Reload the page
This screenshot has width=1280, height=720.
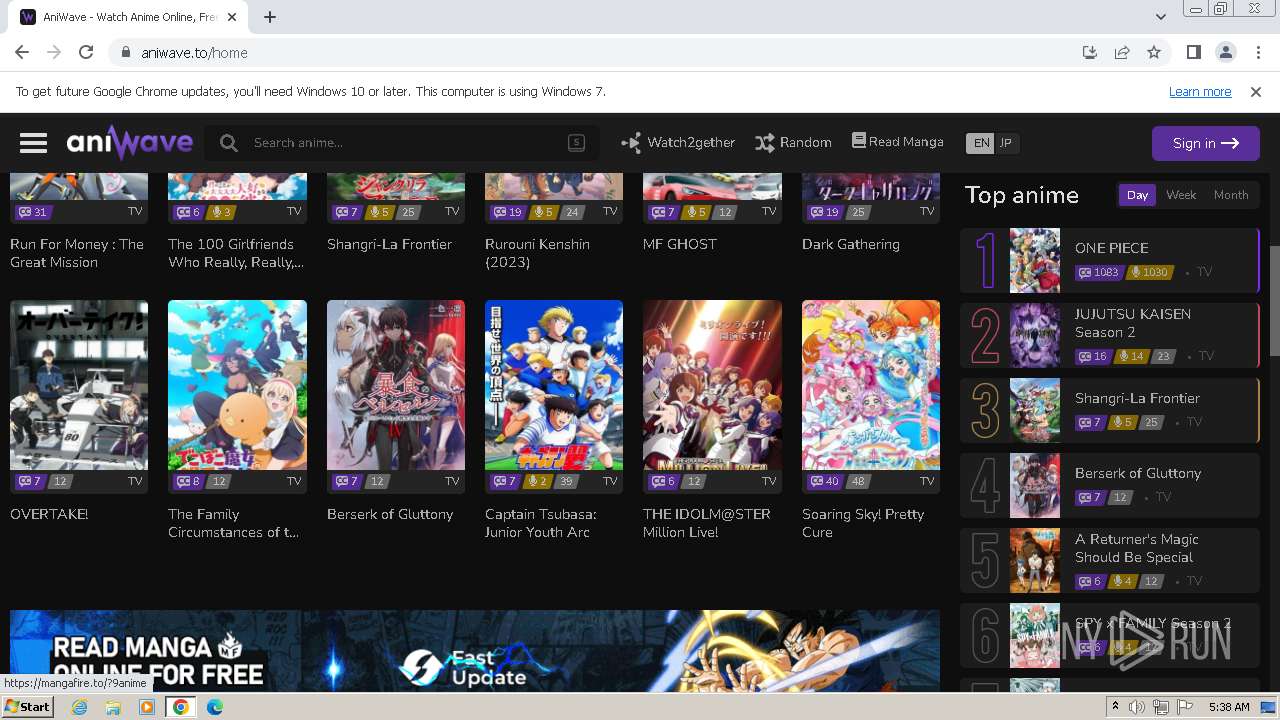tap(86, 53)
